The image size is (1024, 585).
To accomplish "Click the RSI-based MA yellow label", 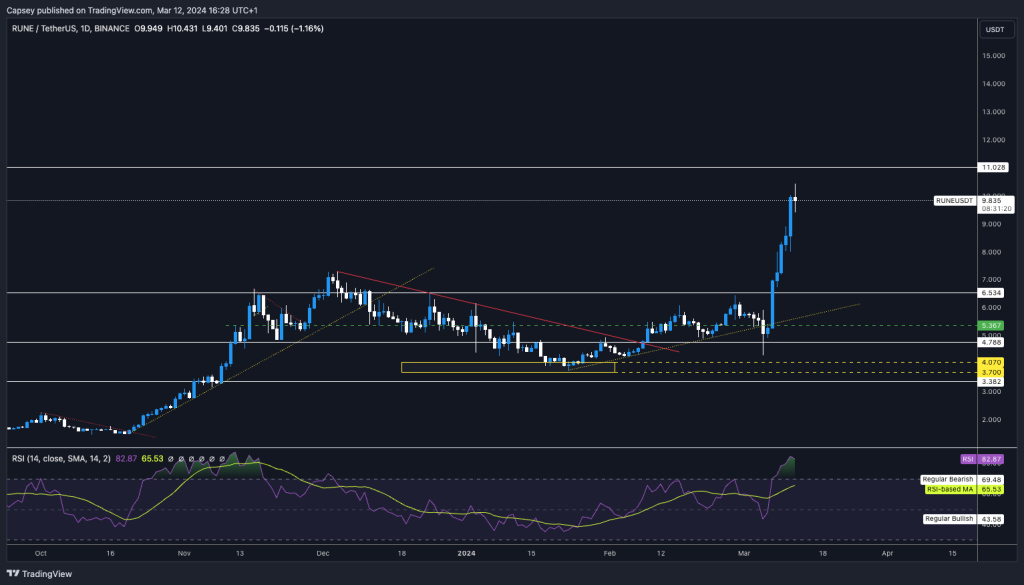I will click(949, 489).
